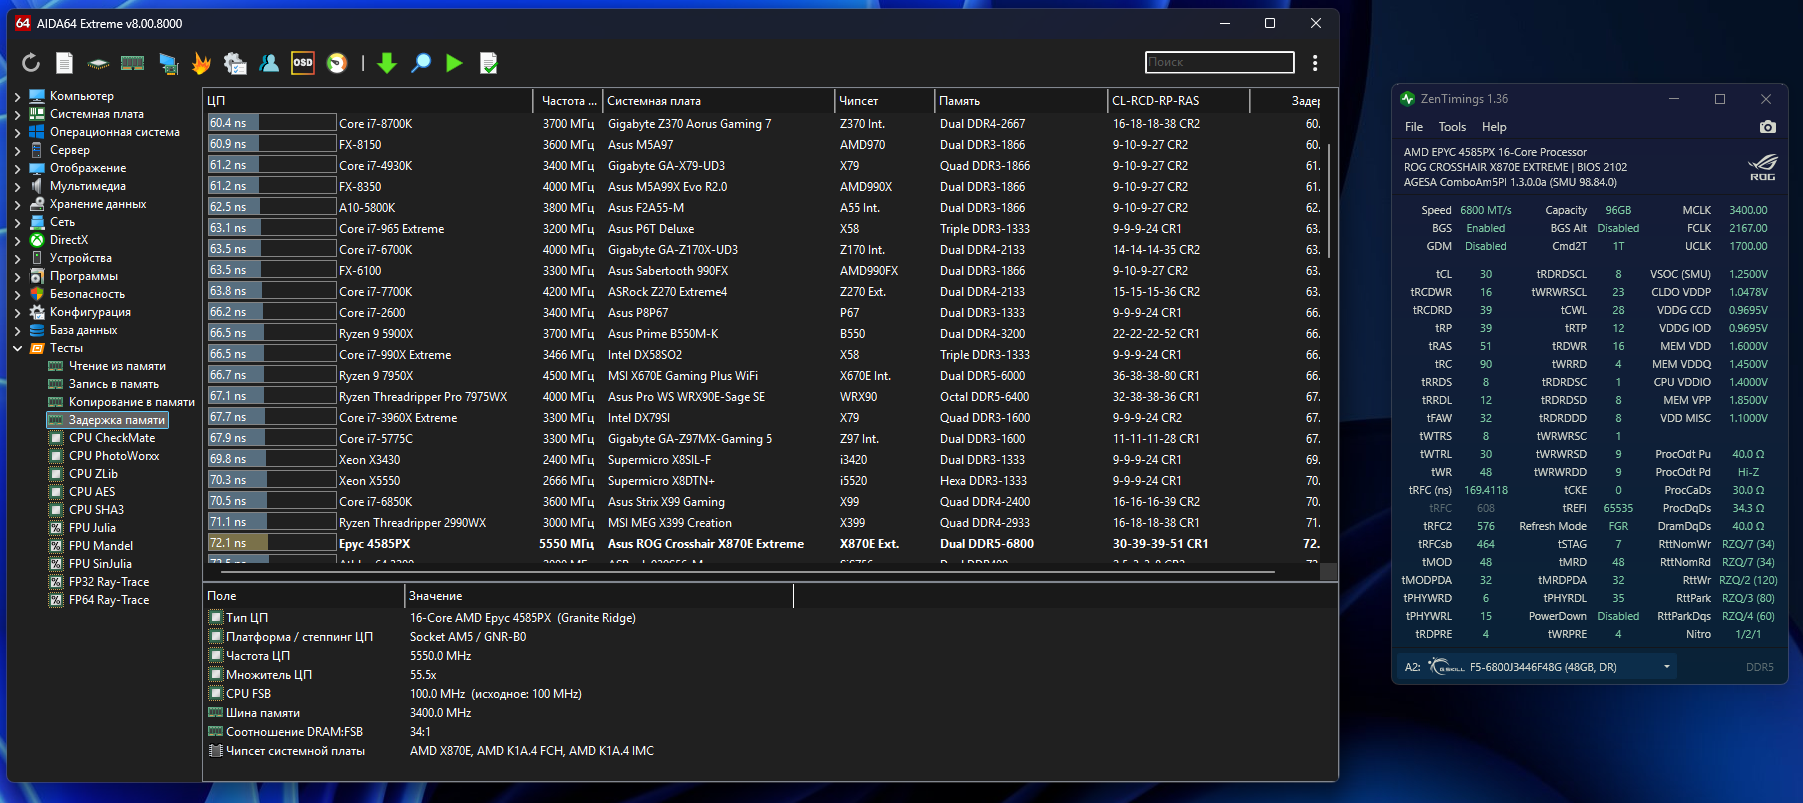Select the CPU SHA3 benchmark
The width and height of the screenshot is (1803, 803).
pos(96,510)
